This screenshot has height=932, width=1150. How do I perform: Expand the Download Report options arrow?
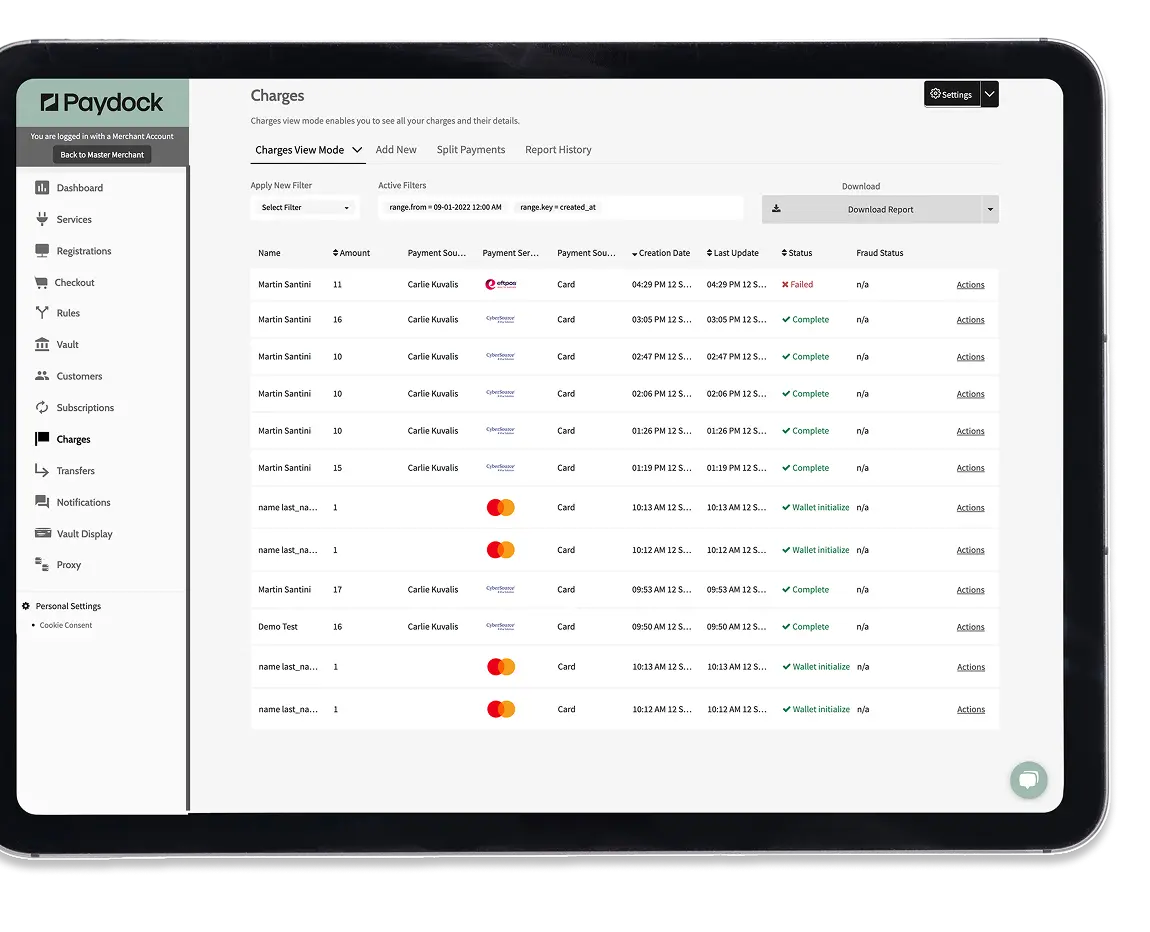pos(990,210)
